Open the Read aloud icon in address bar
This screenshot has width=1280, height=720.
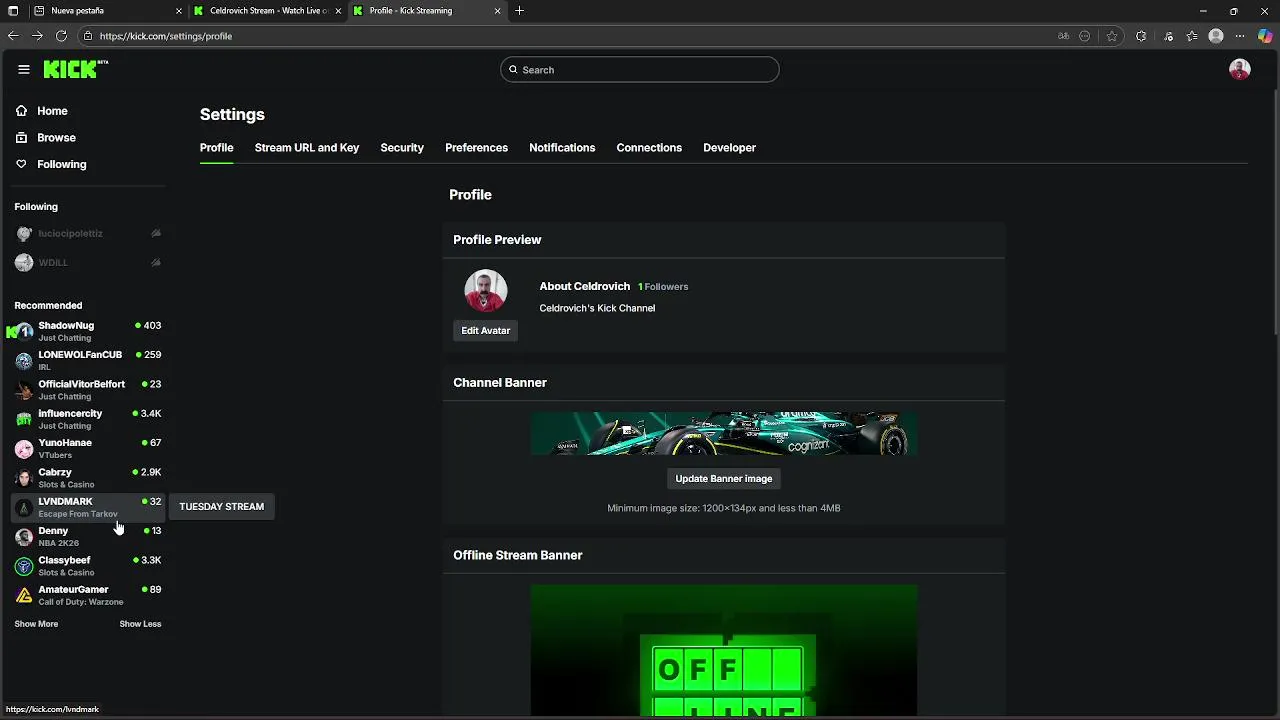(x=1063, y=36)
